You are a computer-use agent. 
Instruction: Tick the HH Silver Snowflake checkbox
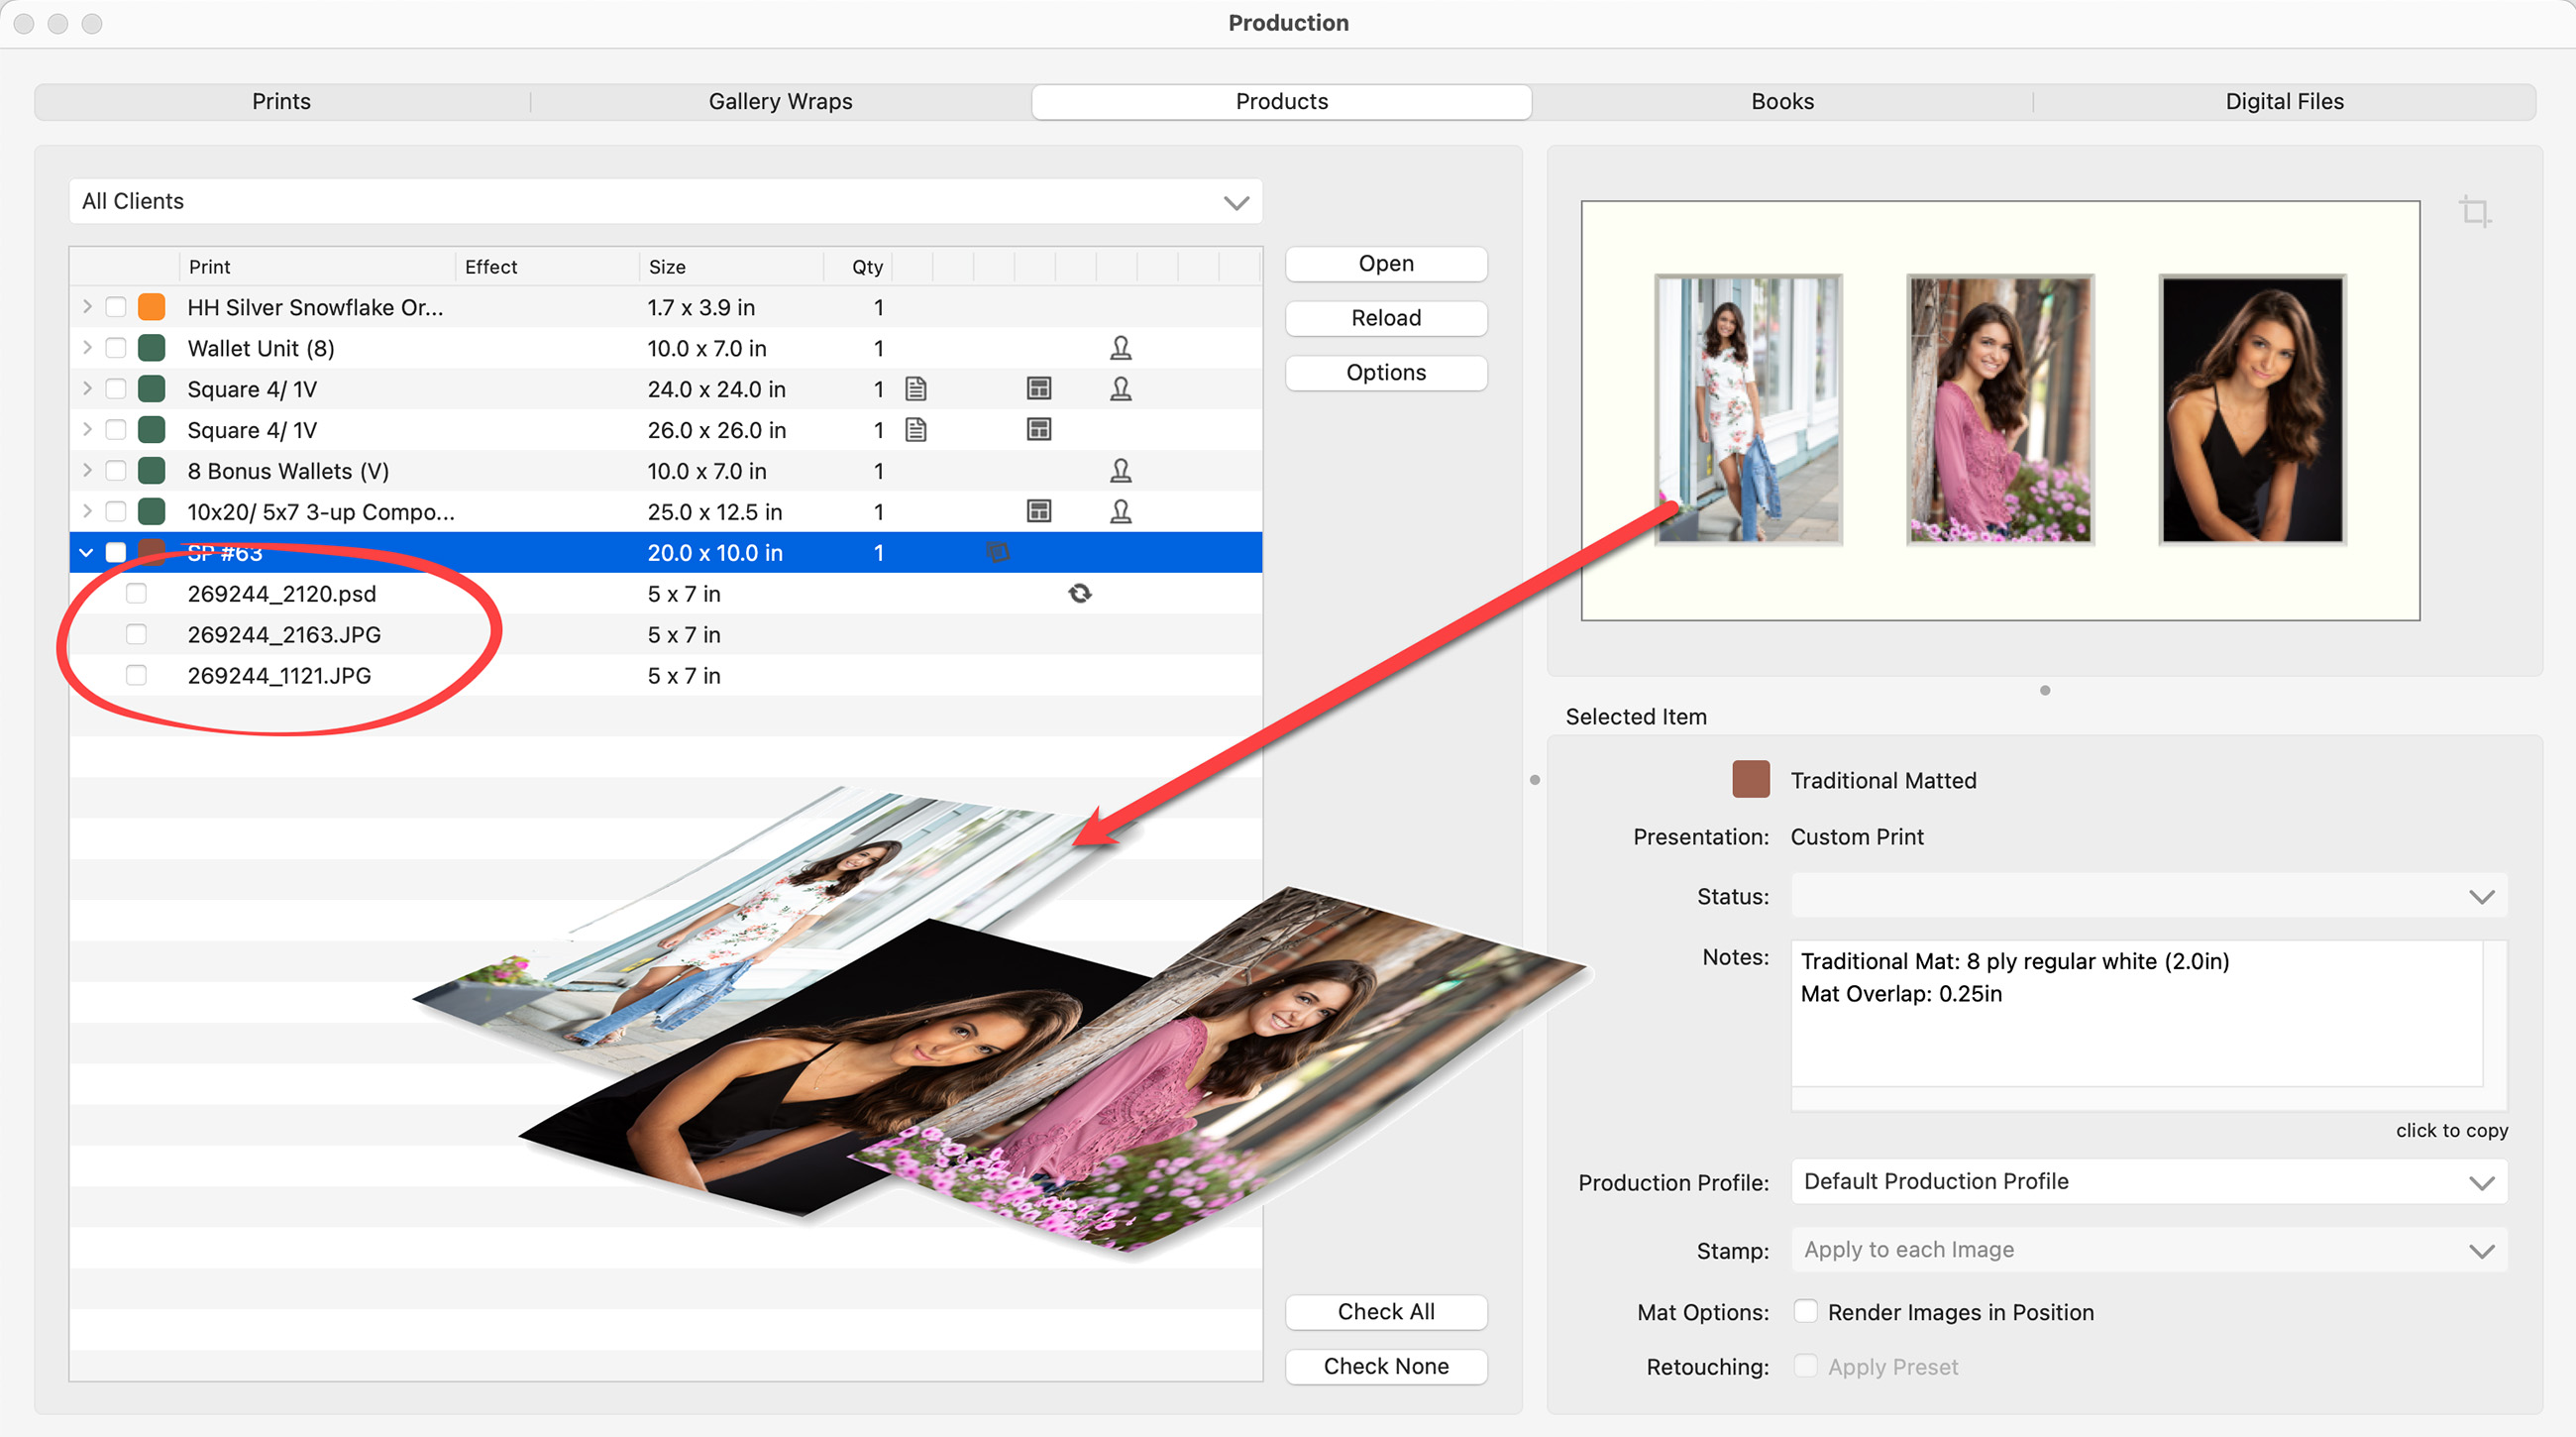(x=116, y=307)
